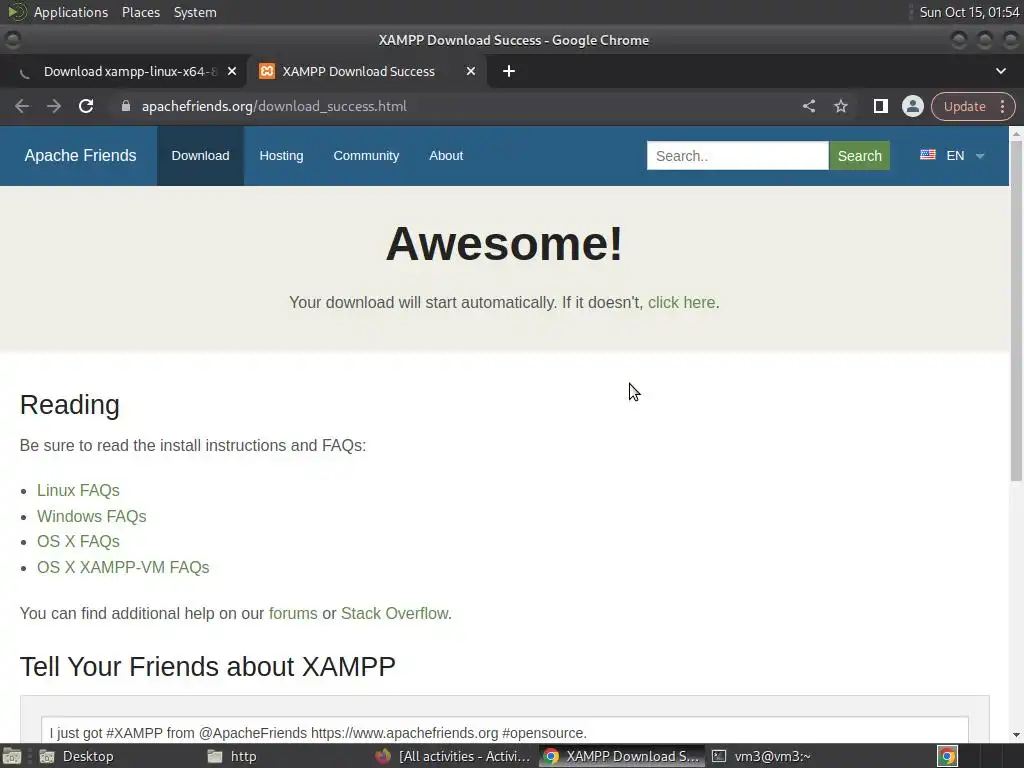The height and width of the screenshot is (768, 1024).
Task: Close the Download xampp-linux-x64 tab
Action: coord(232,71)
